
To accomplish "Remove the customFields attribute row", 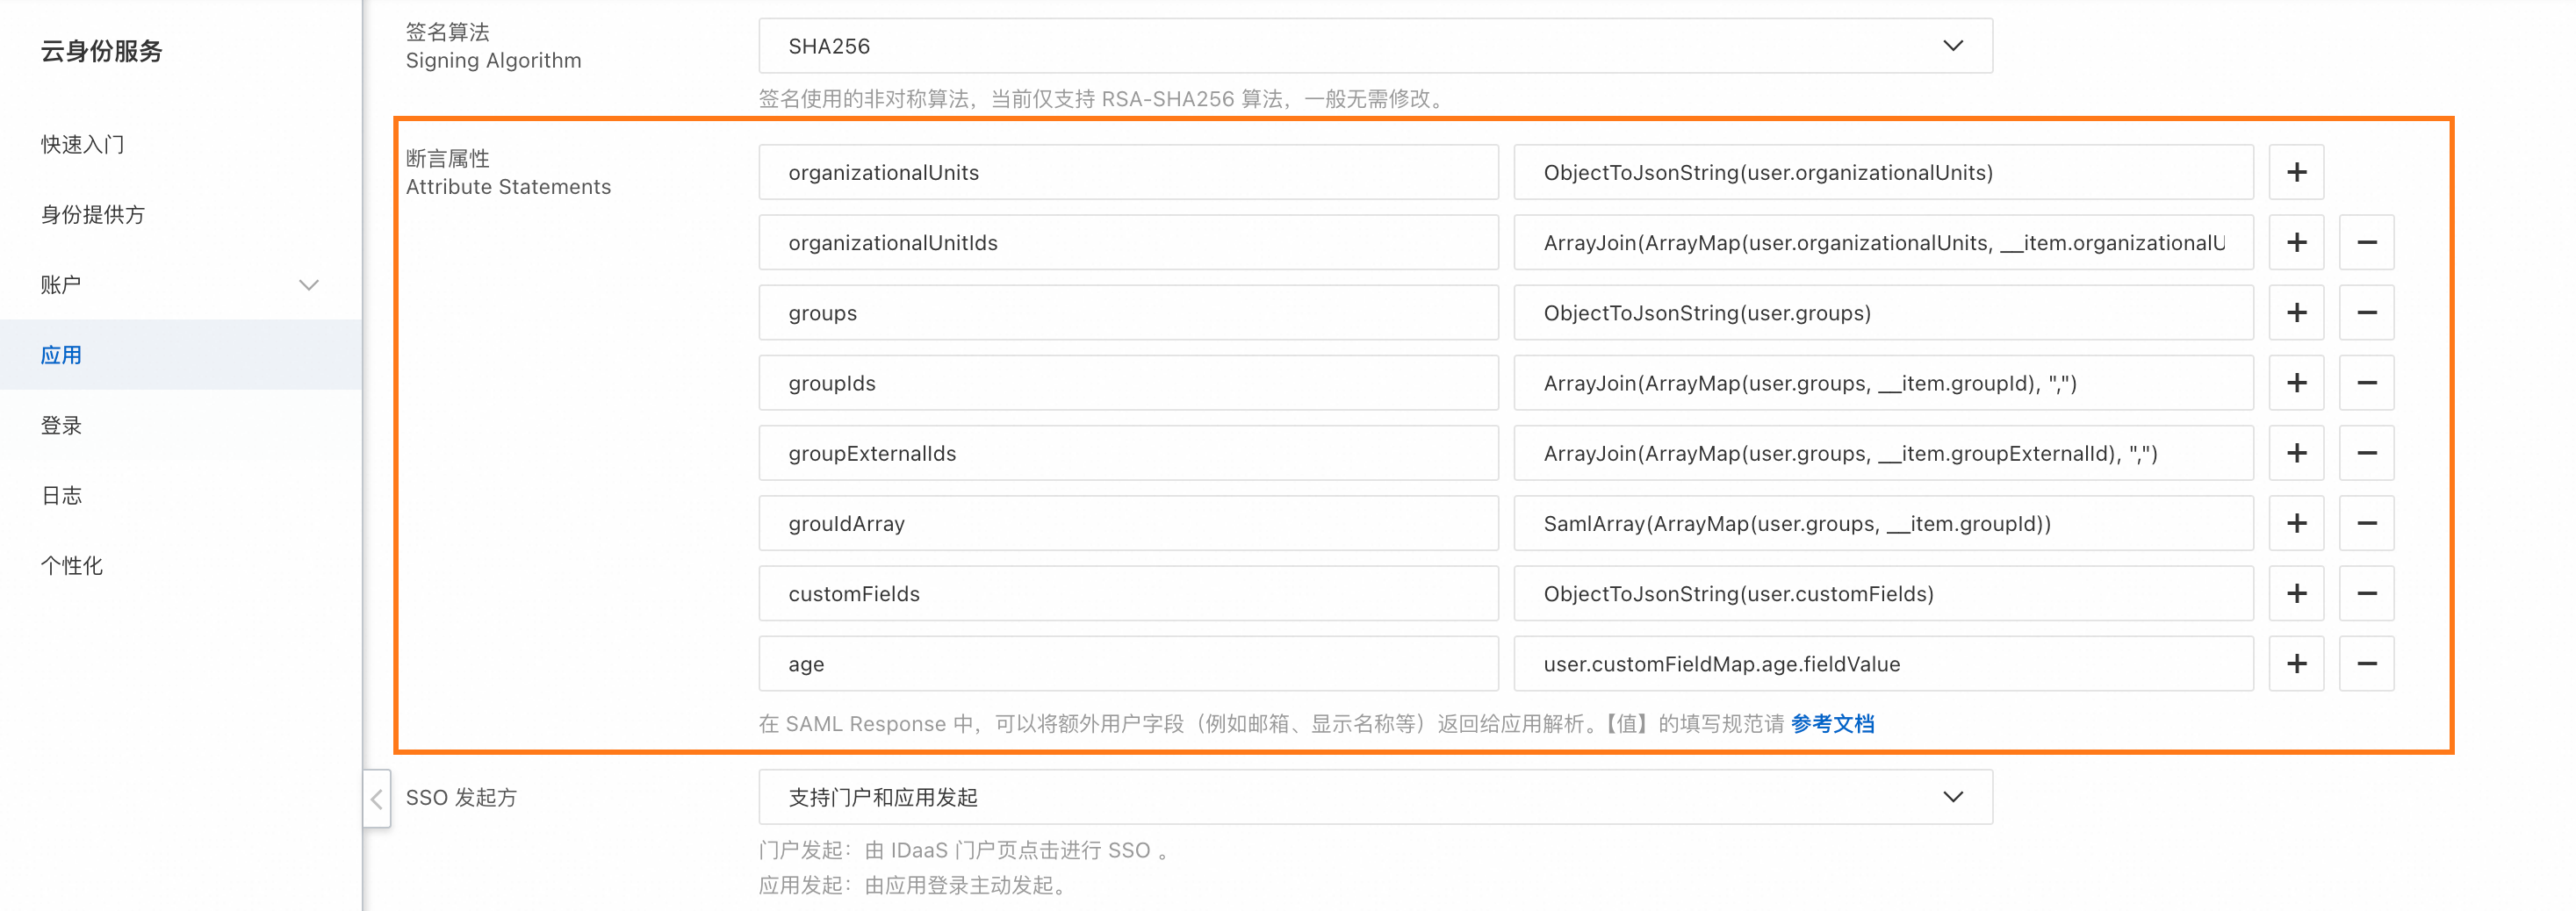I will pyautogui.click(x=2366, y=593).
